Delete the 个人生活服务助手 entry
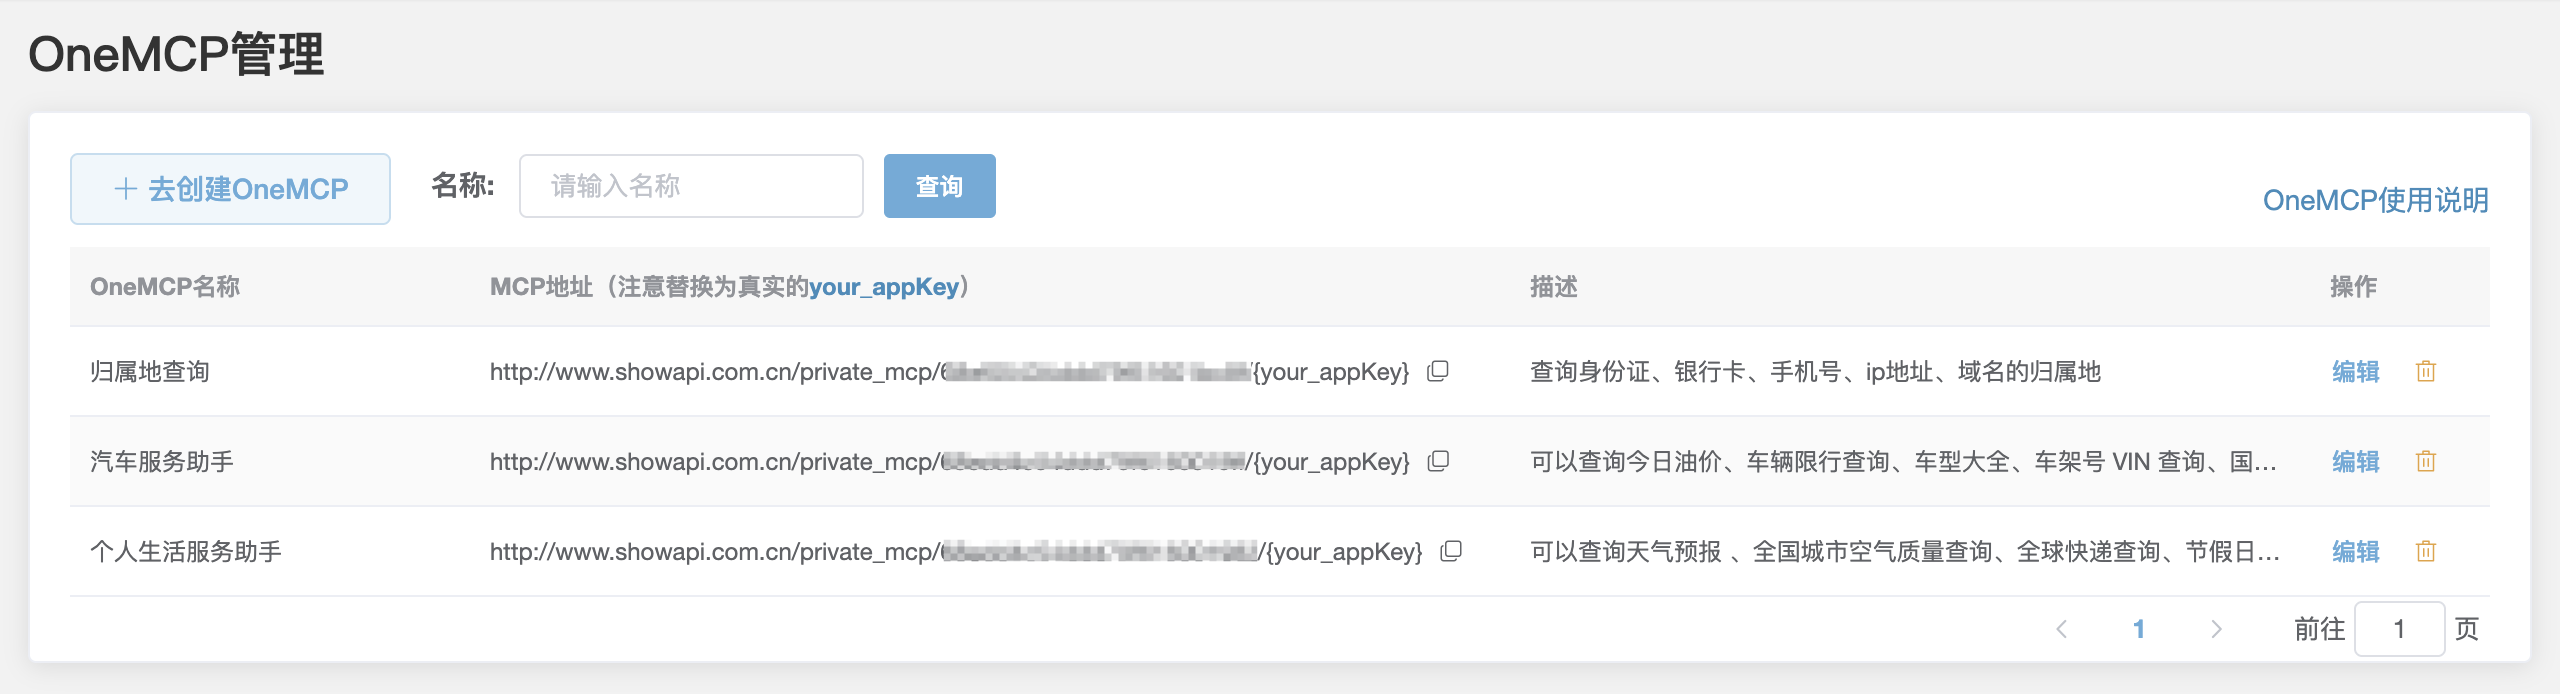 tap(2425, 552)
